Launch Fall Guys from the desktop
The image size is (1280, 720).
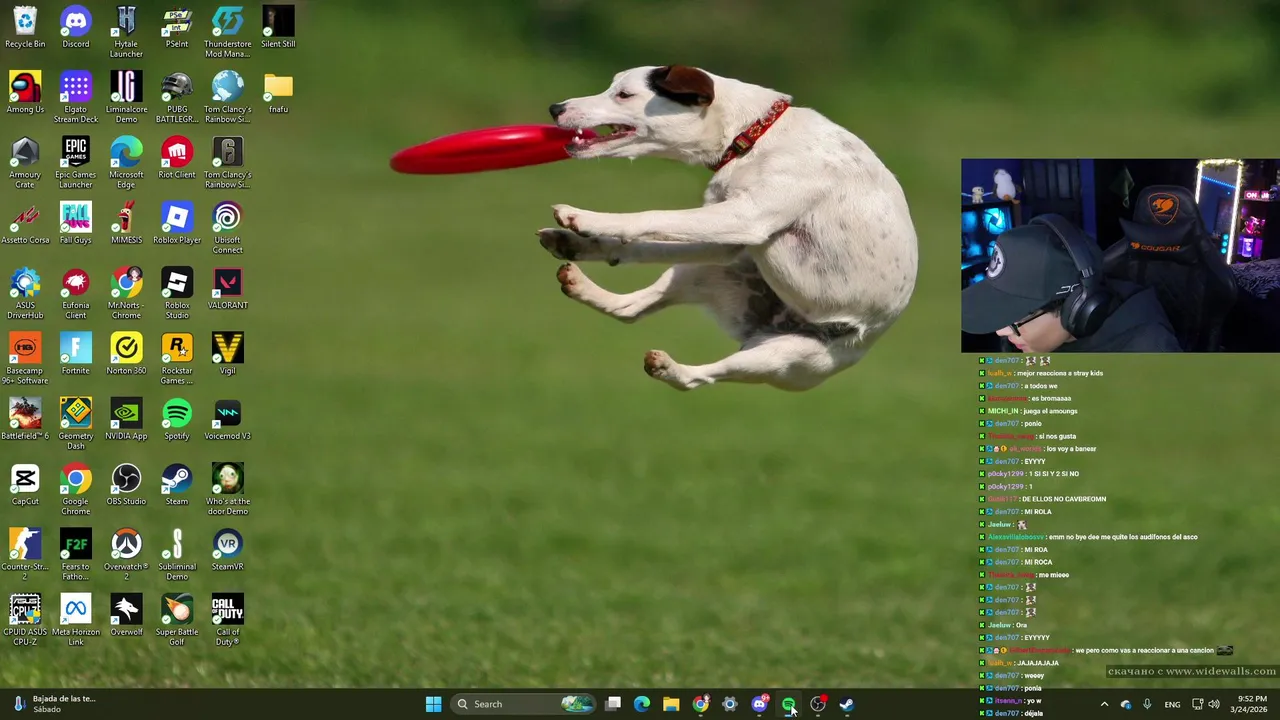click(x=75, y=224)
